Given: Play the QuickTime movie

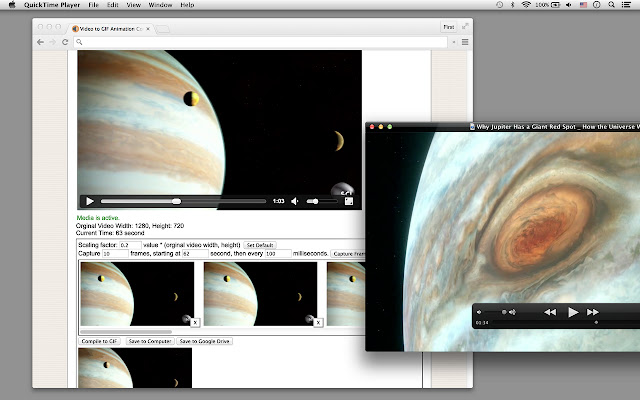Looking at the screenshot, I should pos(573,312).
